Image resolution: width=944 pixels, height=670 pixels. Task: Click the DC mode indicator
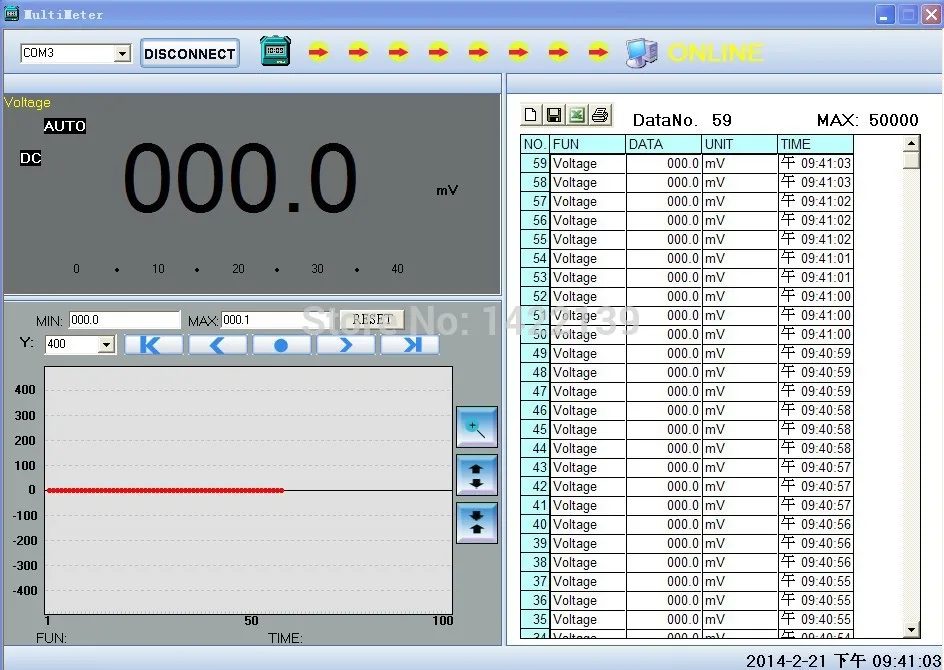coord(31,158)
